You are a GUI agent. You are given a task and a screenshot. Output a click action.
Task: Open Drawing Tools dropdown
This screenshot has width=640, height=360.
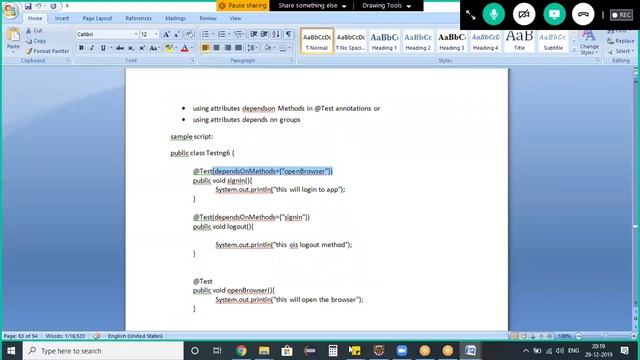(x=387, y=6)
